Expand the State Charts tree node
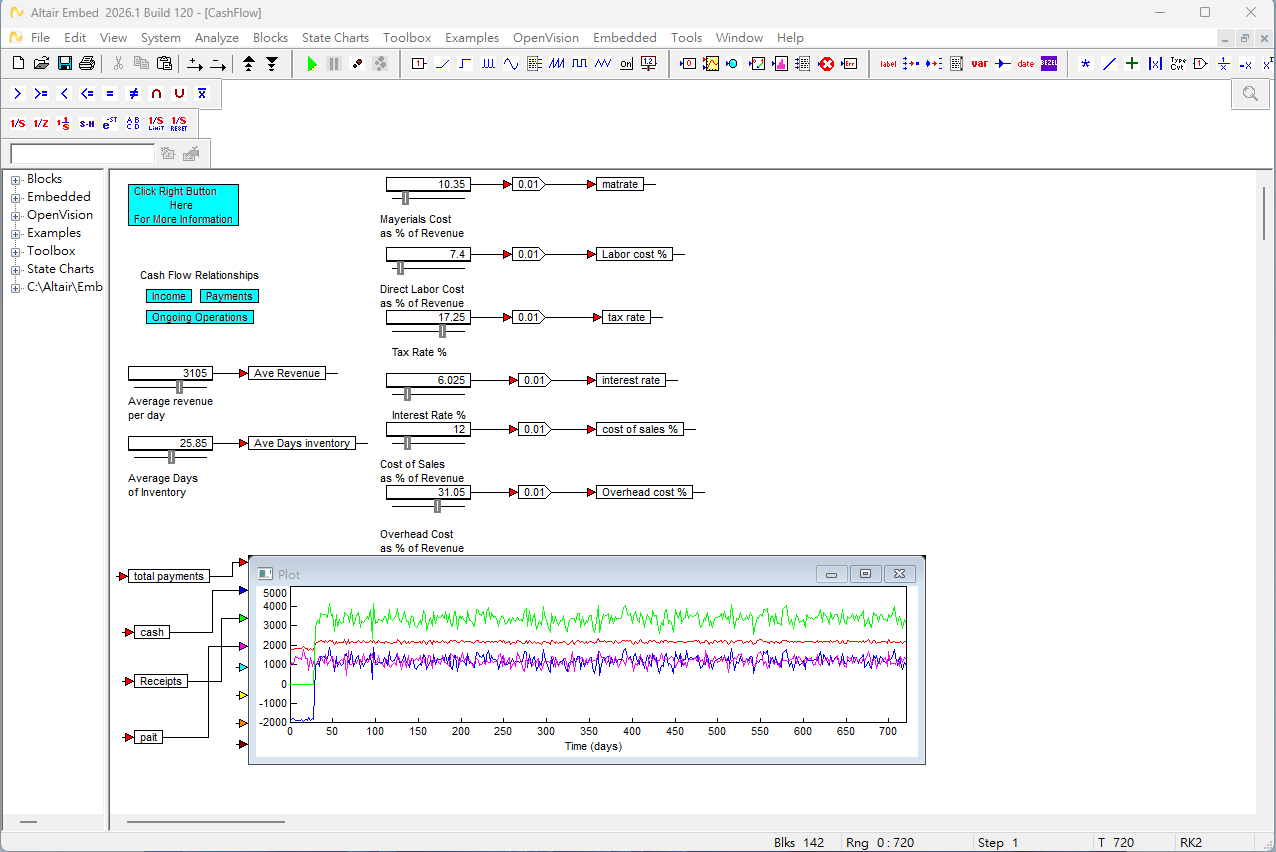This screenshot has height=852, width=1276. [16, 270]
